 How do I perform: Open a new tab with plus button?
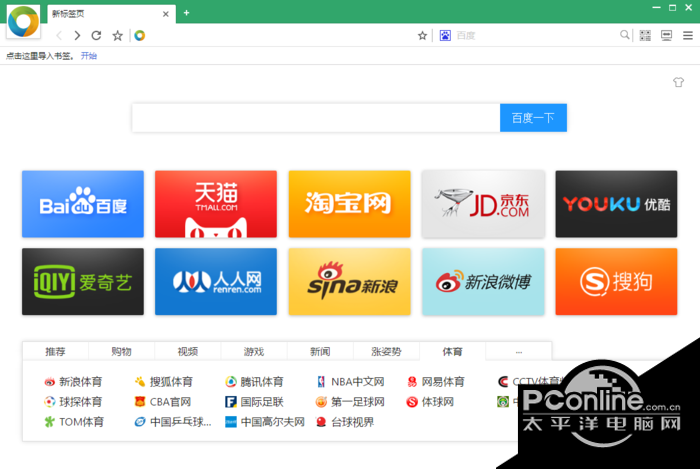tap(187, 13)
